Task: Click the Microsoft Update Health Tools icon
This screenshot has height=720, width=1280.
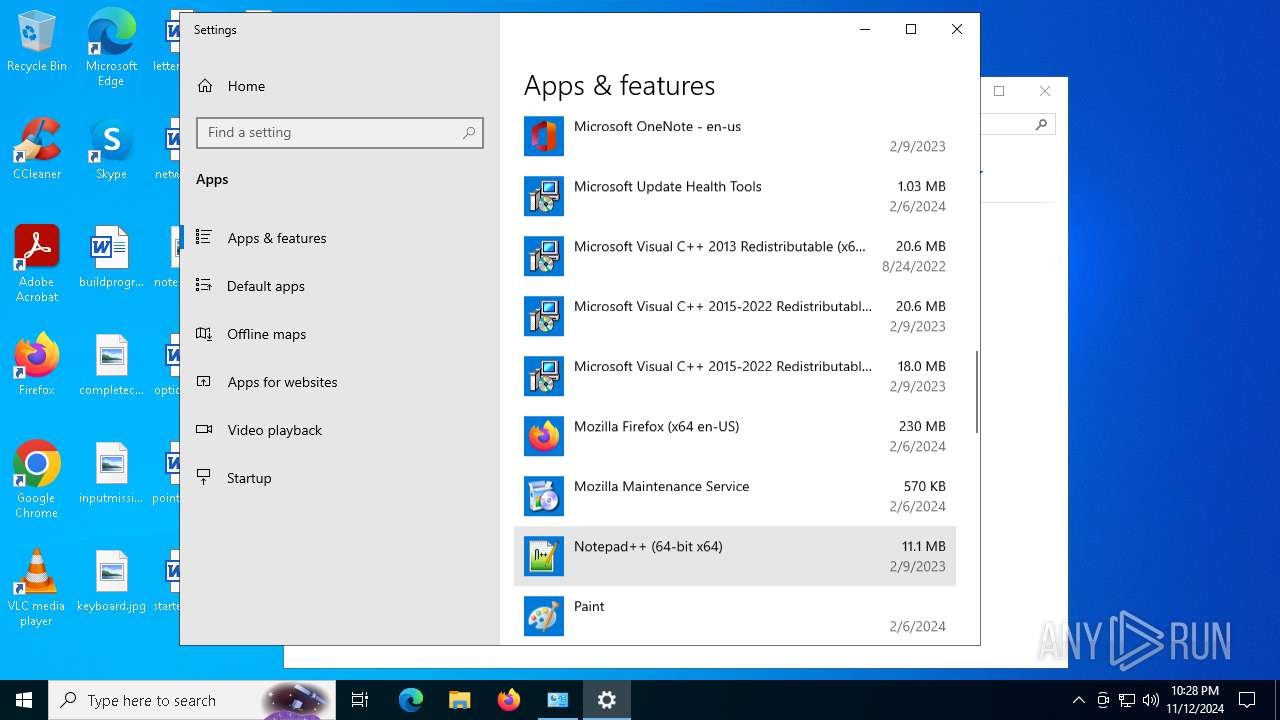Action: click(x=544, y=196)
